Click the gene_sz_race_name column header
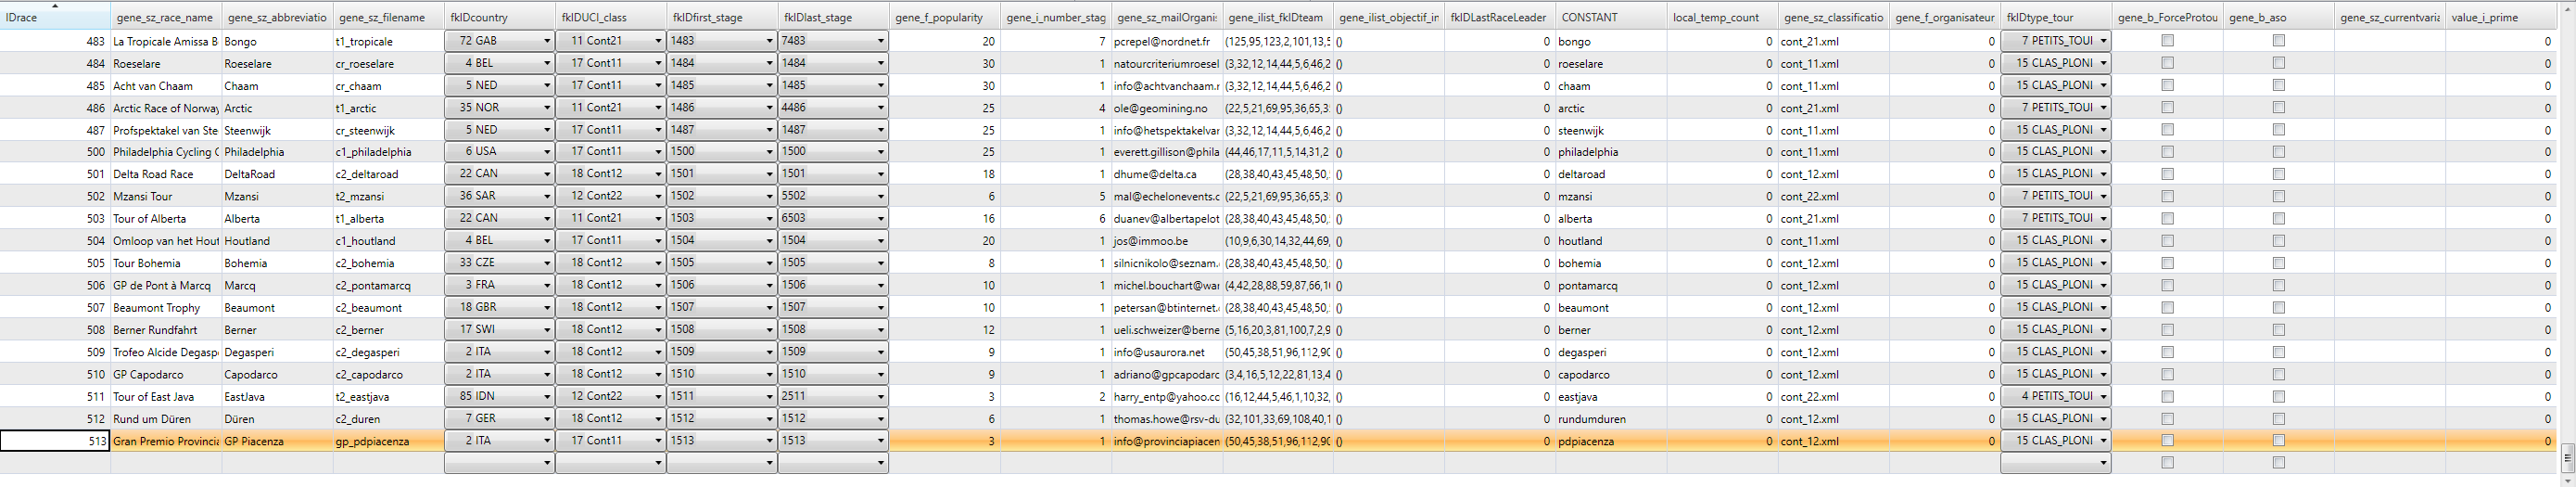The image size is (2576, 487). click(165, 17)
